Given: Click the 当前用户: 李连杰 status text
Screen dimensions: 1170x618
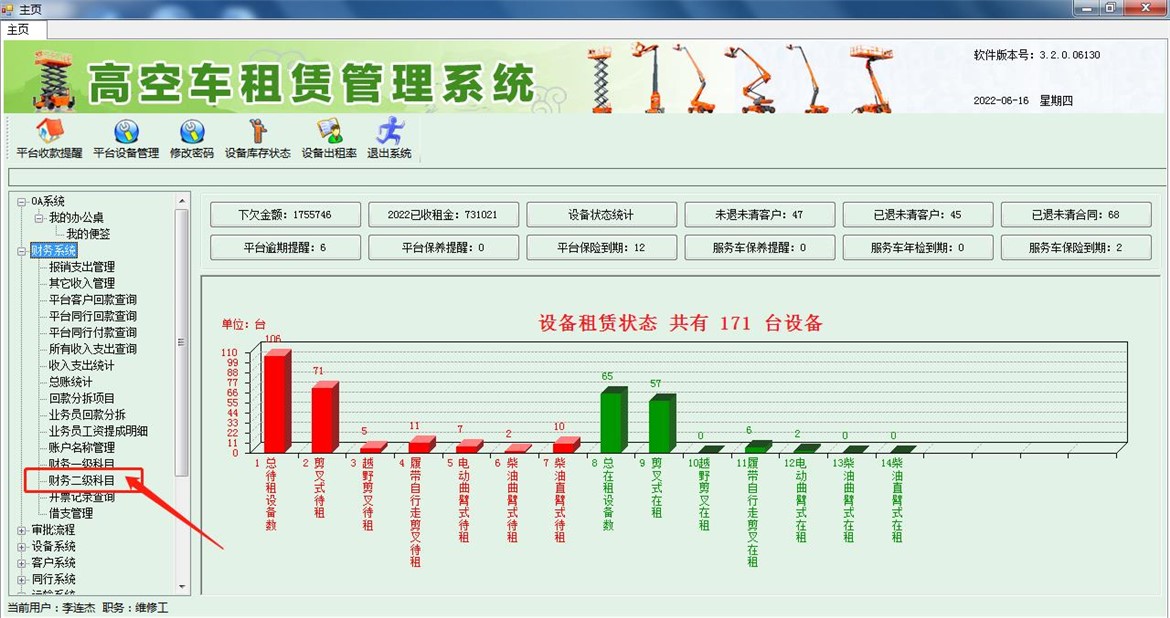Looking at the screenshot, I should coord(51,608).
